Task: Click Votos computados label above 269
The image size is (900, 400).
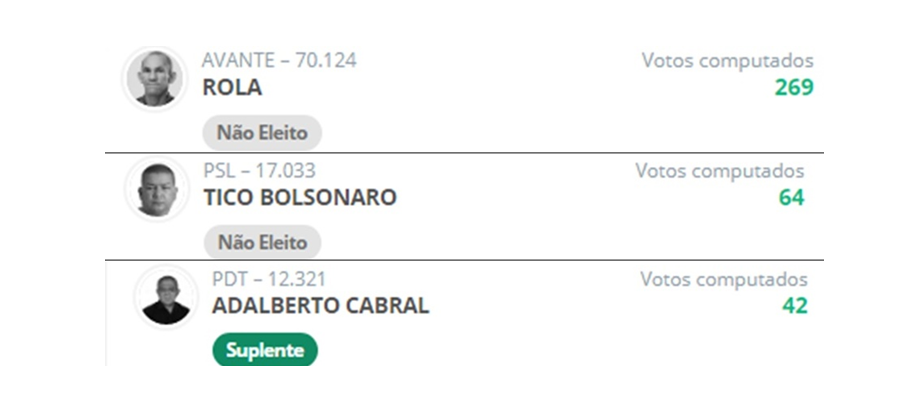Action: (x=727, y=61)
